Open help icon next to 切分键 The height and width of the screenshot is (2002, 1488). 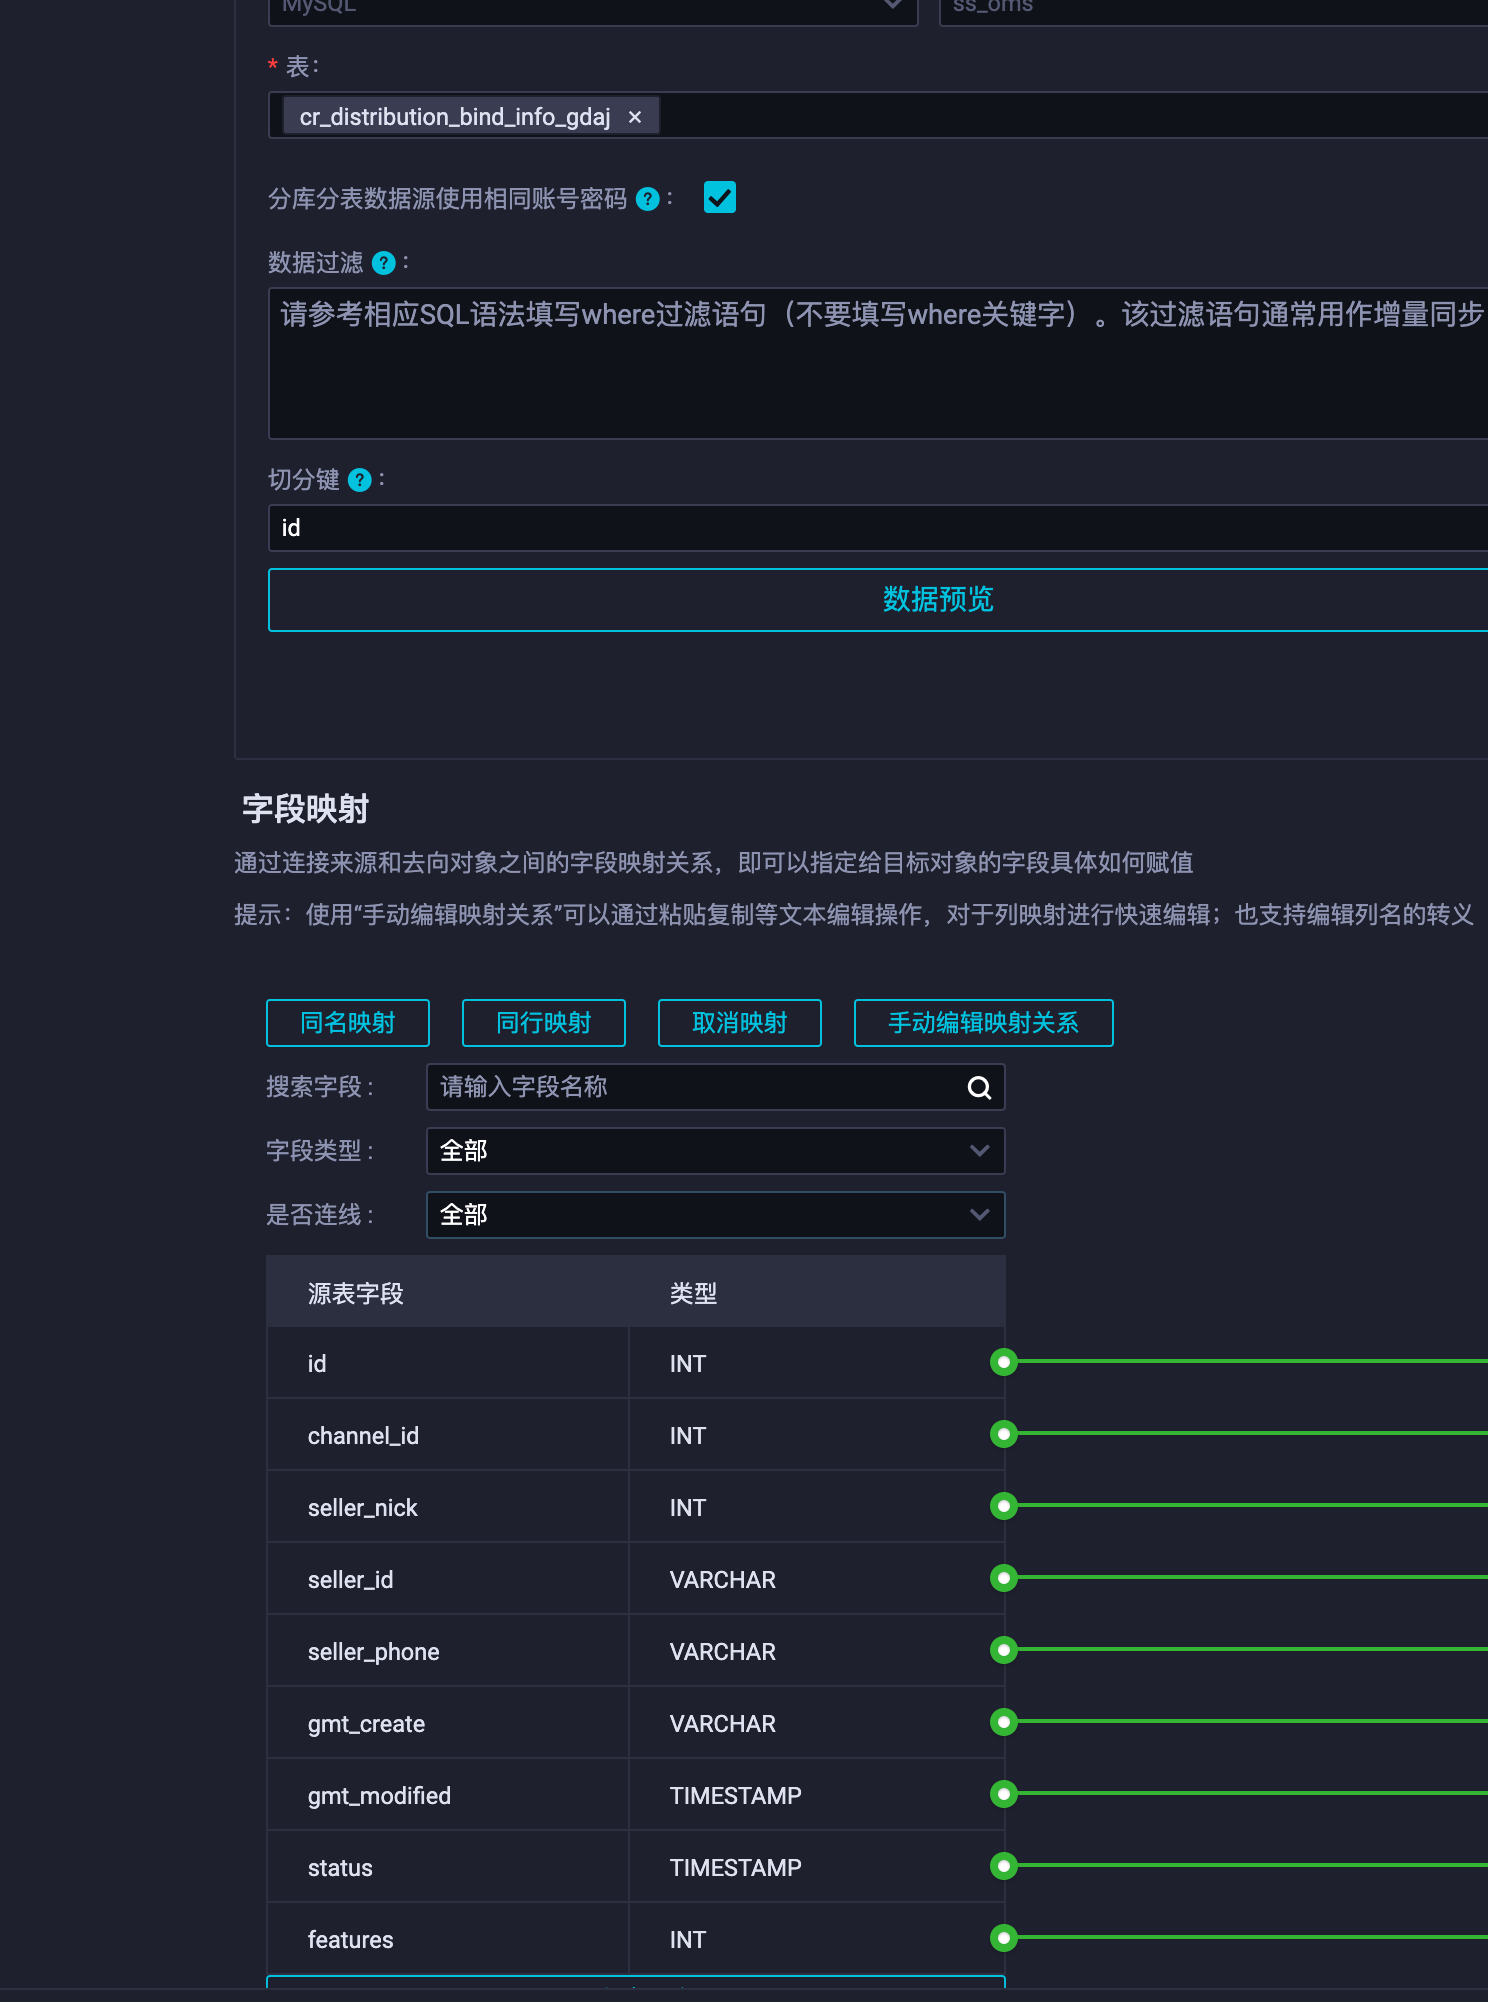(x=360, y=480)
